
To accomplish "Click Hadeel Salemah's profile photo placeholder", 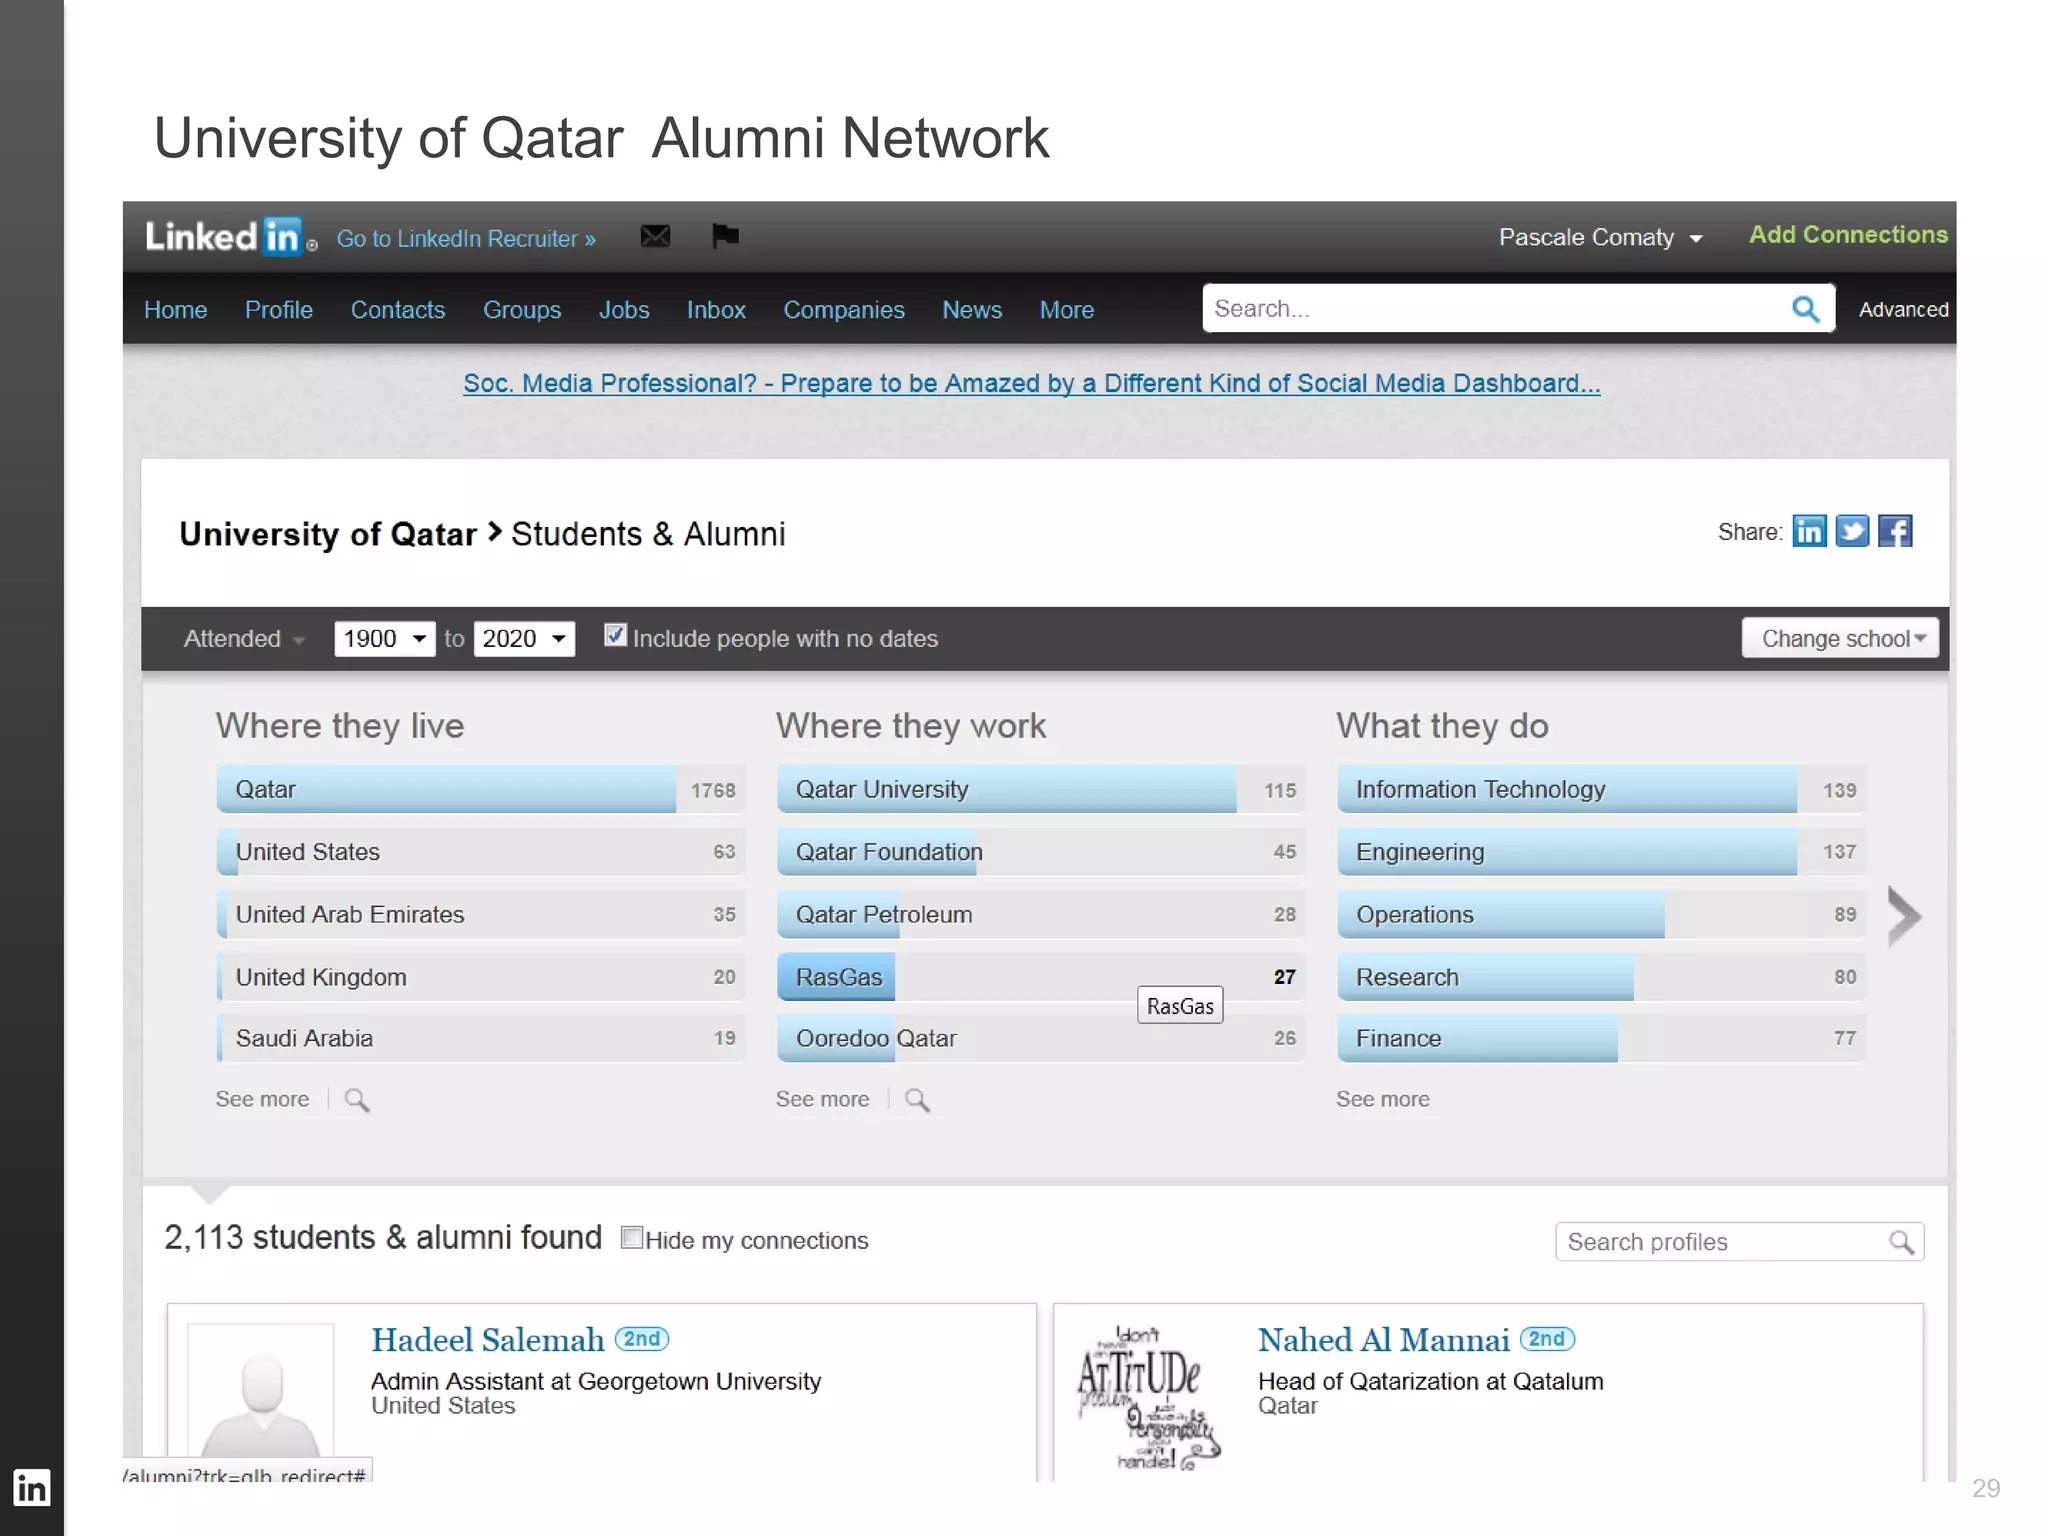I will (x=261, y=1392).
